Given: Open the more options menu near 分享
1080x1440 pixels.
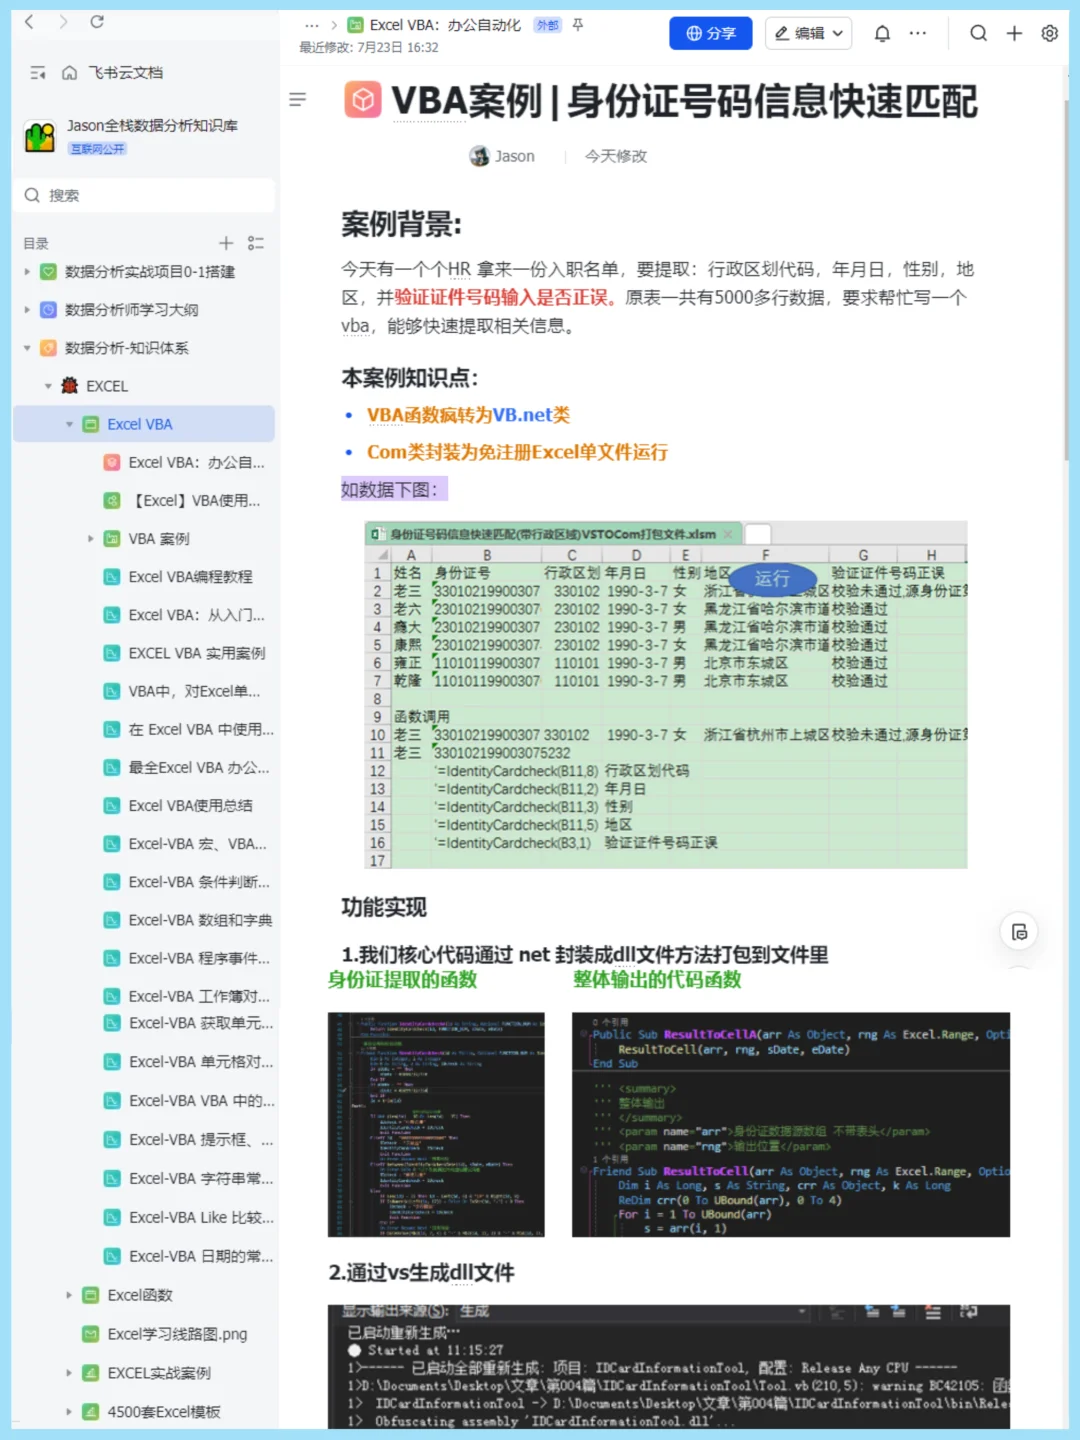Looking at the screenshot, I should 917,33.
